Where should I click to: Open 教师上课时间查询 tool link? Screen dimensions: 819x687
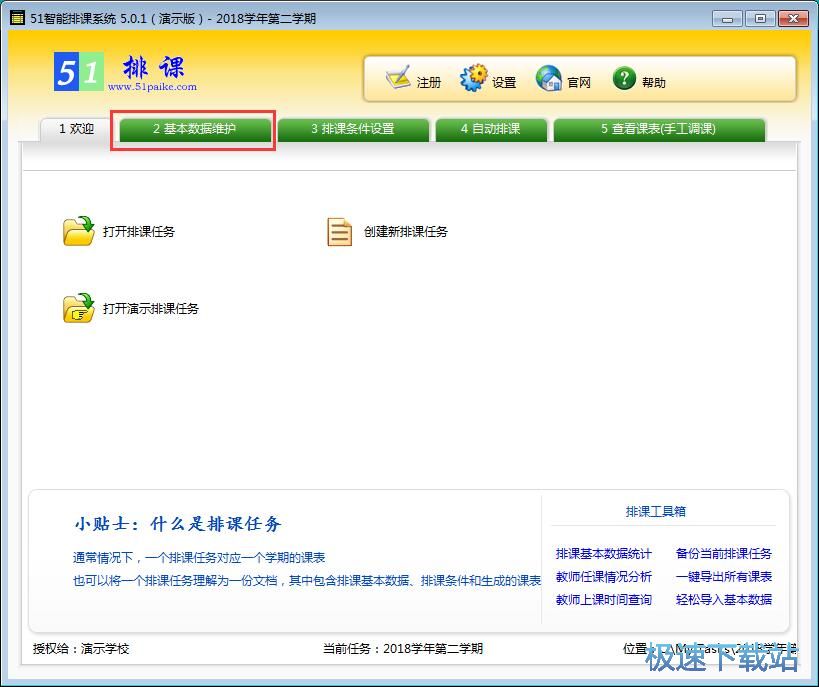(604, 600)
